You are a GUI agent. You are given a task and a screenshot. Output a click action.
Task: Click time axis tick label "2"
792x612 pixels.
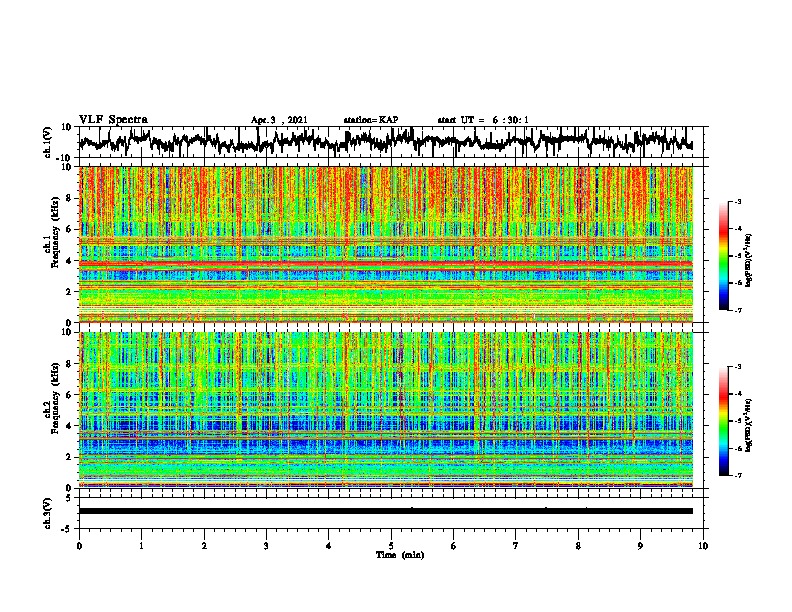[204, 546]
